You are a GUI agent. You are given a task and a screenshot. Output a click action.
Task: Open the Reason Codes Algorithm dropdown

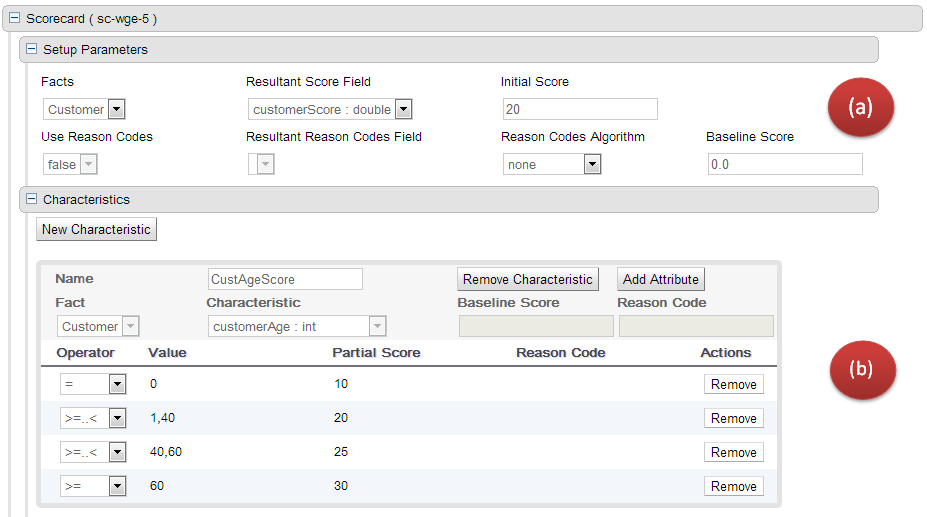click(x=592, y=165)
